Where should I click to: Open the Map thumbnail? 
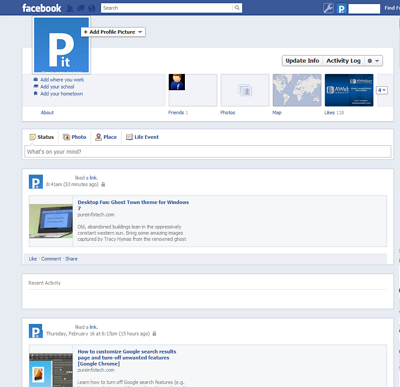[x=297, y=90]
